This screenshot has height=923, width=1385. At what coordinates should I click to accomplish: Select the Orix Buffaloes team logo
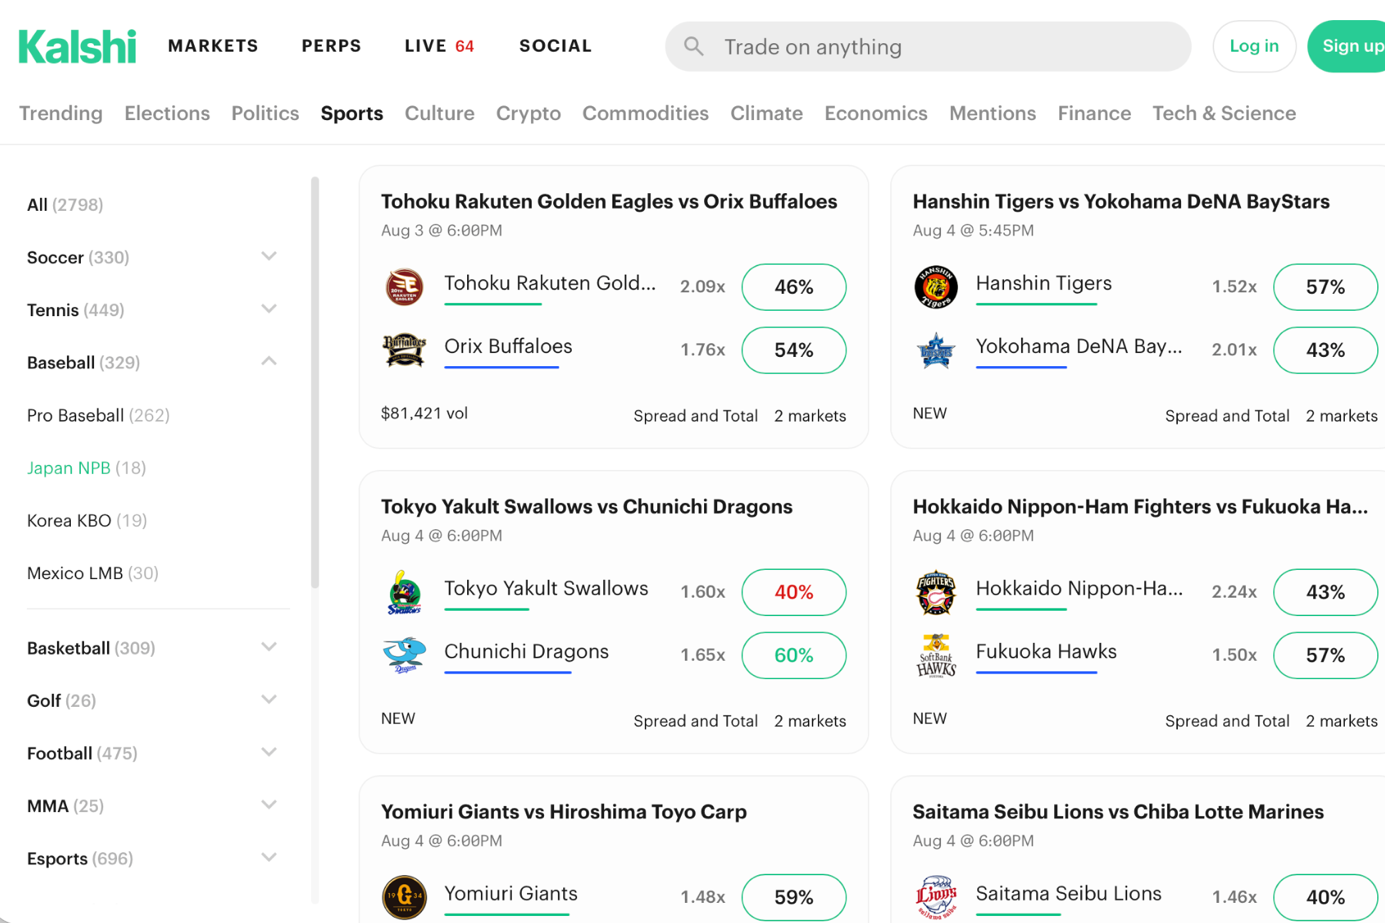point(404,350)
